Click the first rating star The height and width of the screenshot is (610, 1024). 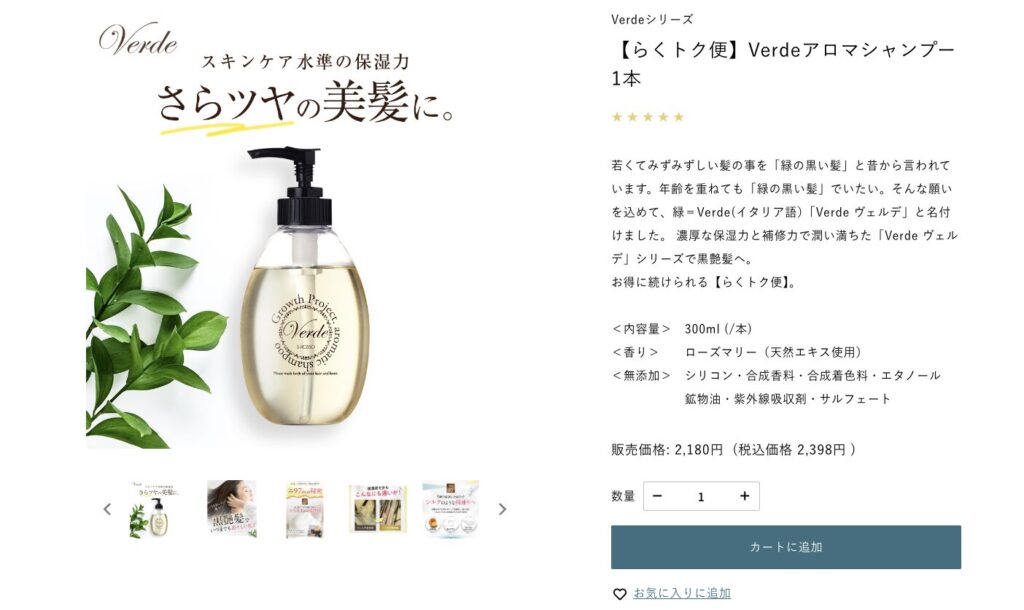pyautogui.click(x=617, y=117)
